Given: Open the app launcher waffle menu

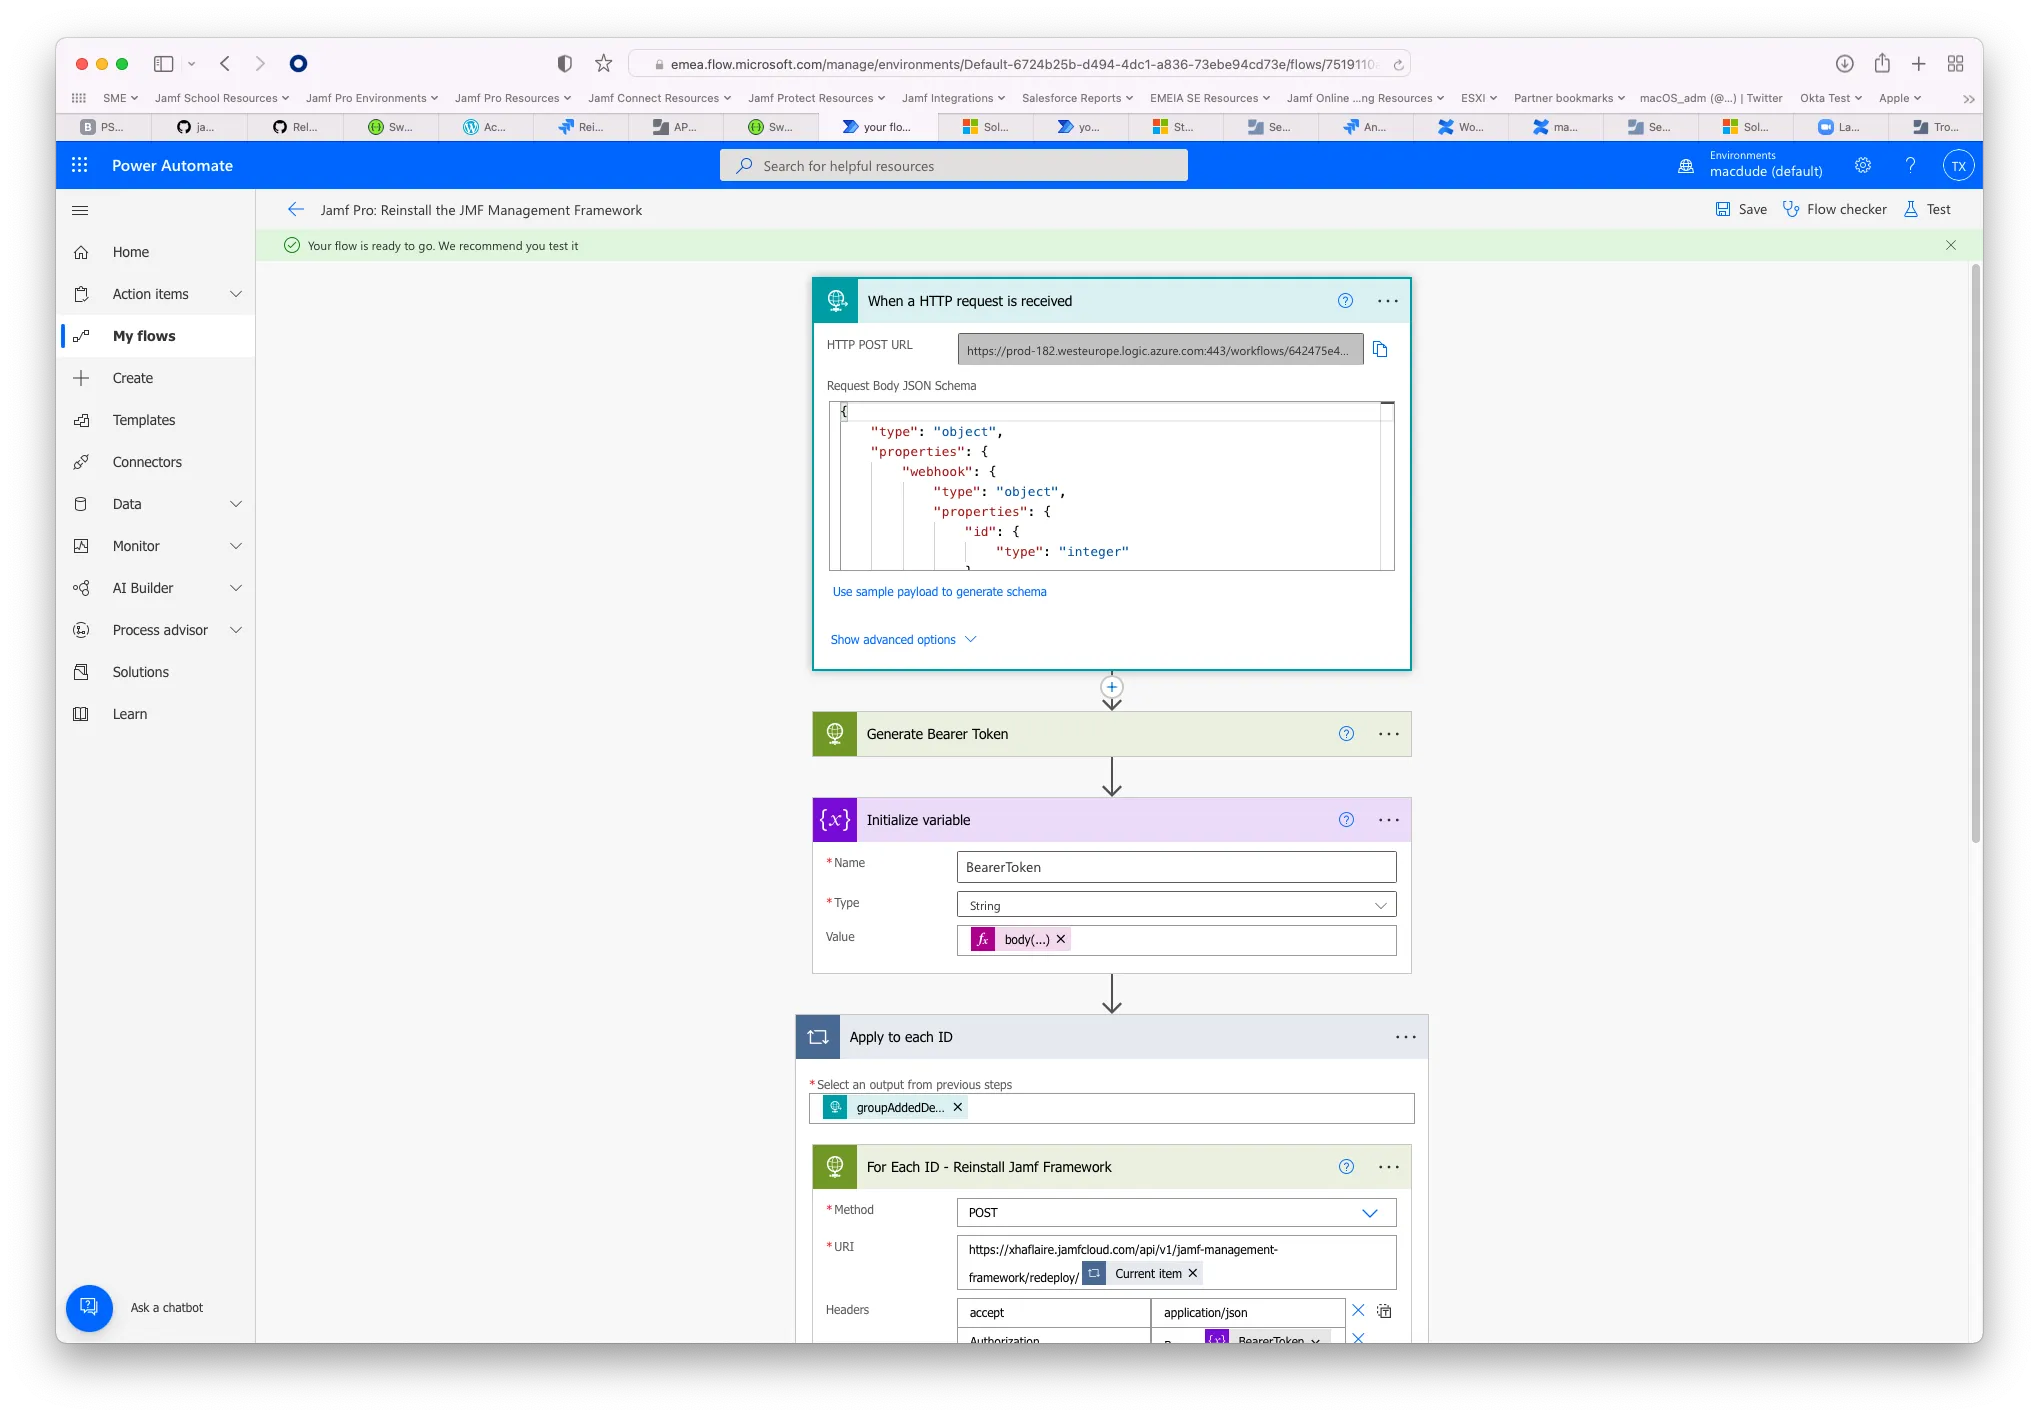Looking at the screenshot, I should [x=80, y=165].
